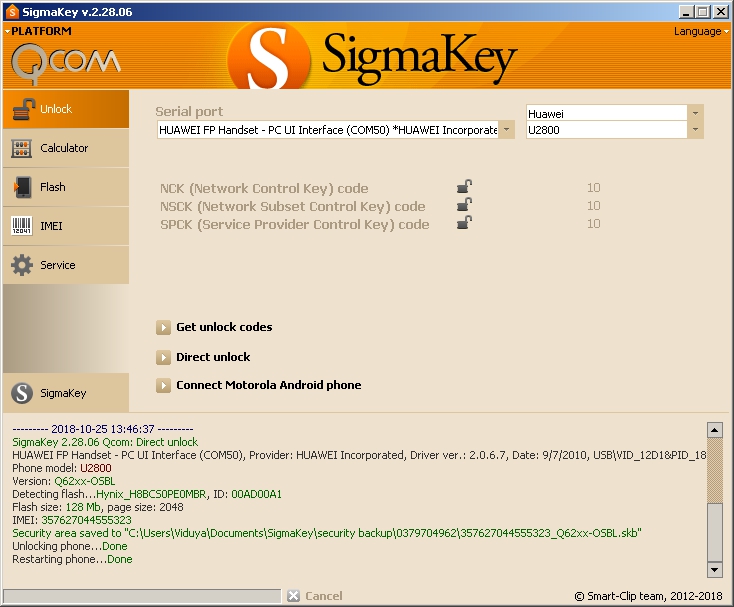
Task: Click the log timestamp 2018-10-25 13:46:37
Action: pos(103,429)
